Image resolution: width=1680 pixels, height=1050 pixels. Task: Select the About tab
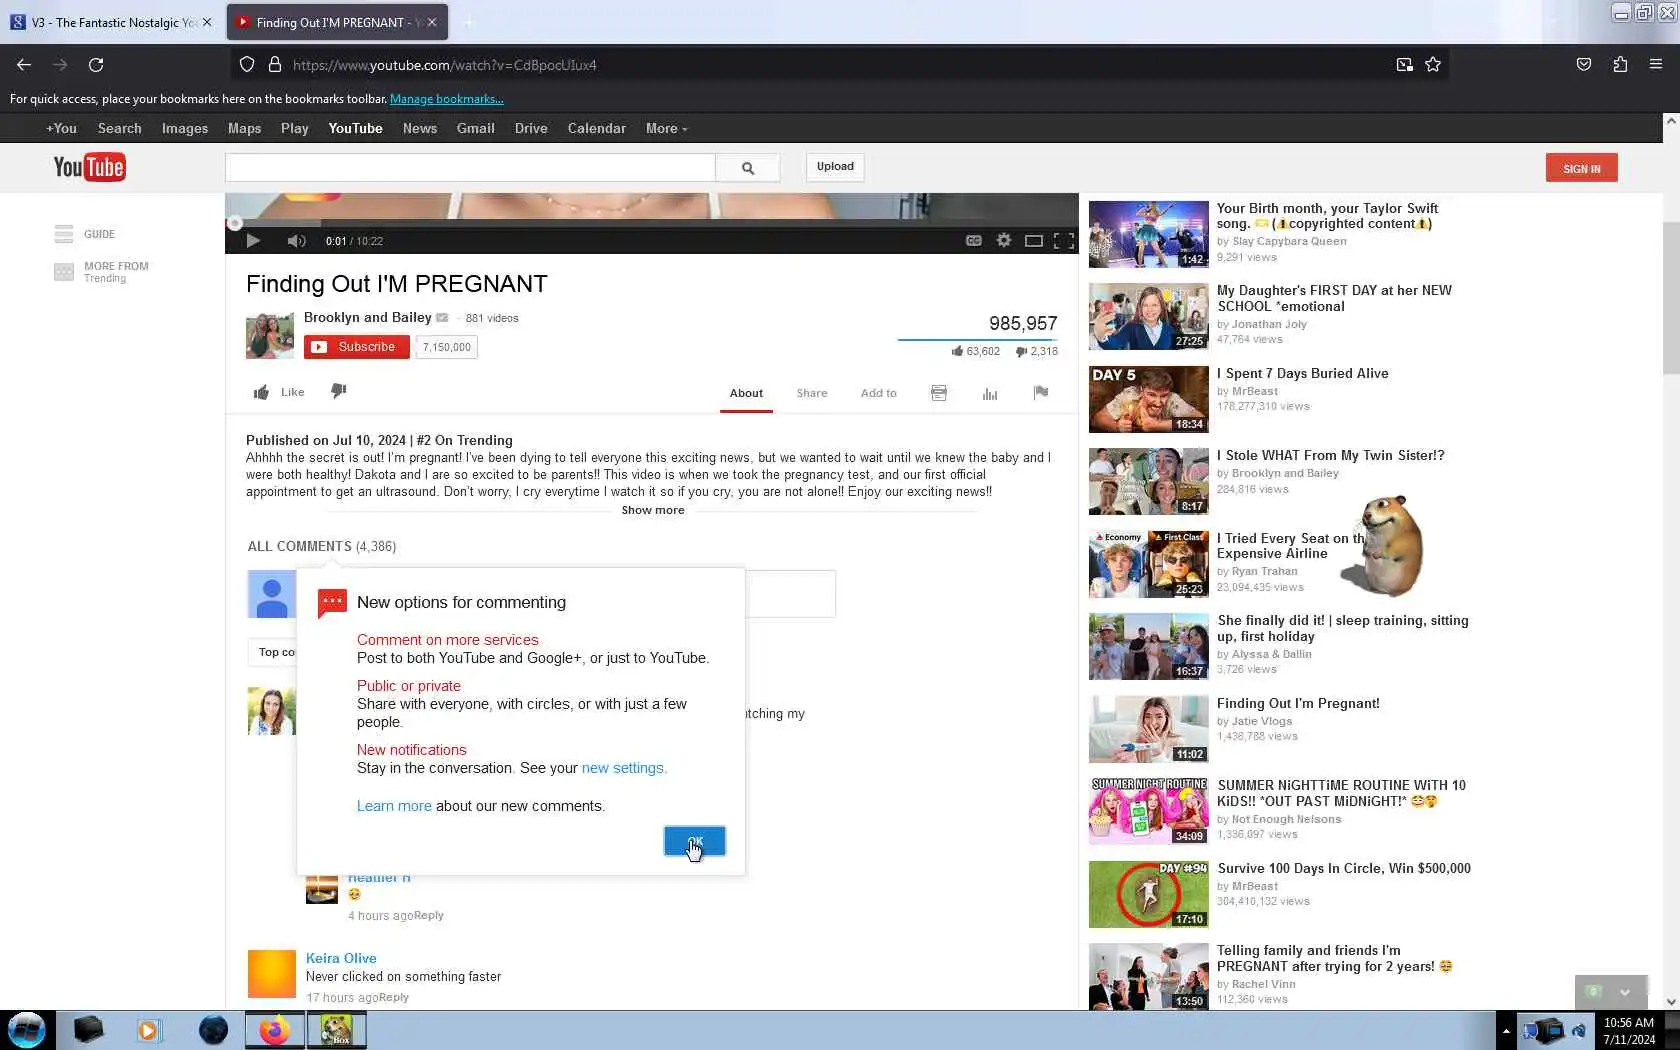coord(746,393)
